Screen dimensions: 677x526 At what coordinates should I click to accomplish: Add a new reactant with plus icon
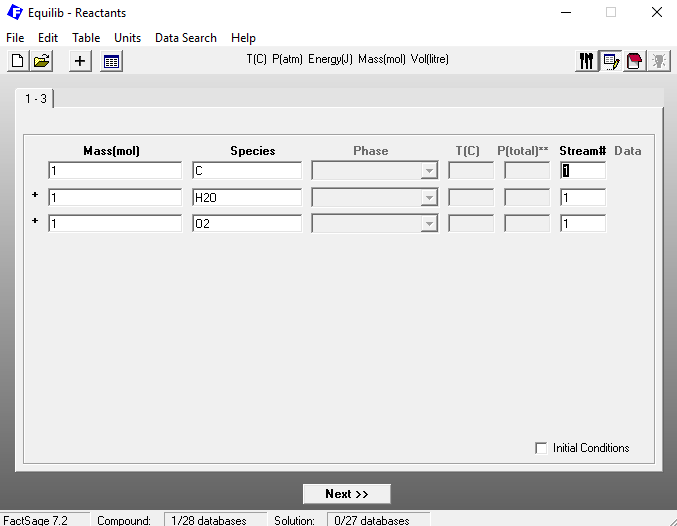pos(80,61)
